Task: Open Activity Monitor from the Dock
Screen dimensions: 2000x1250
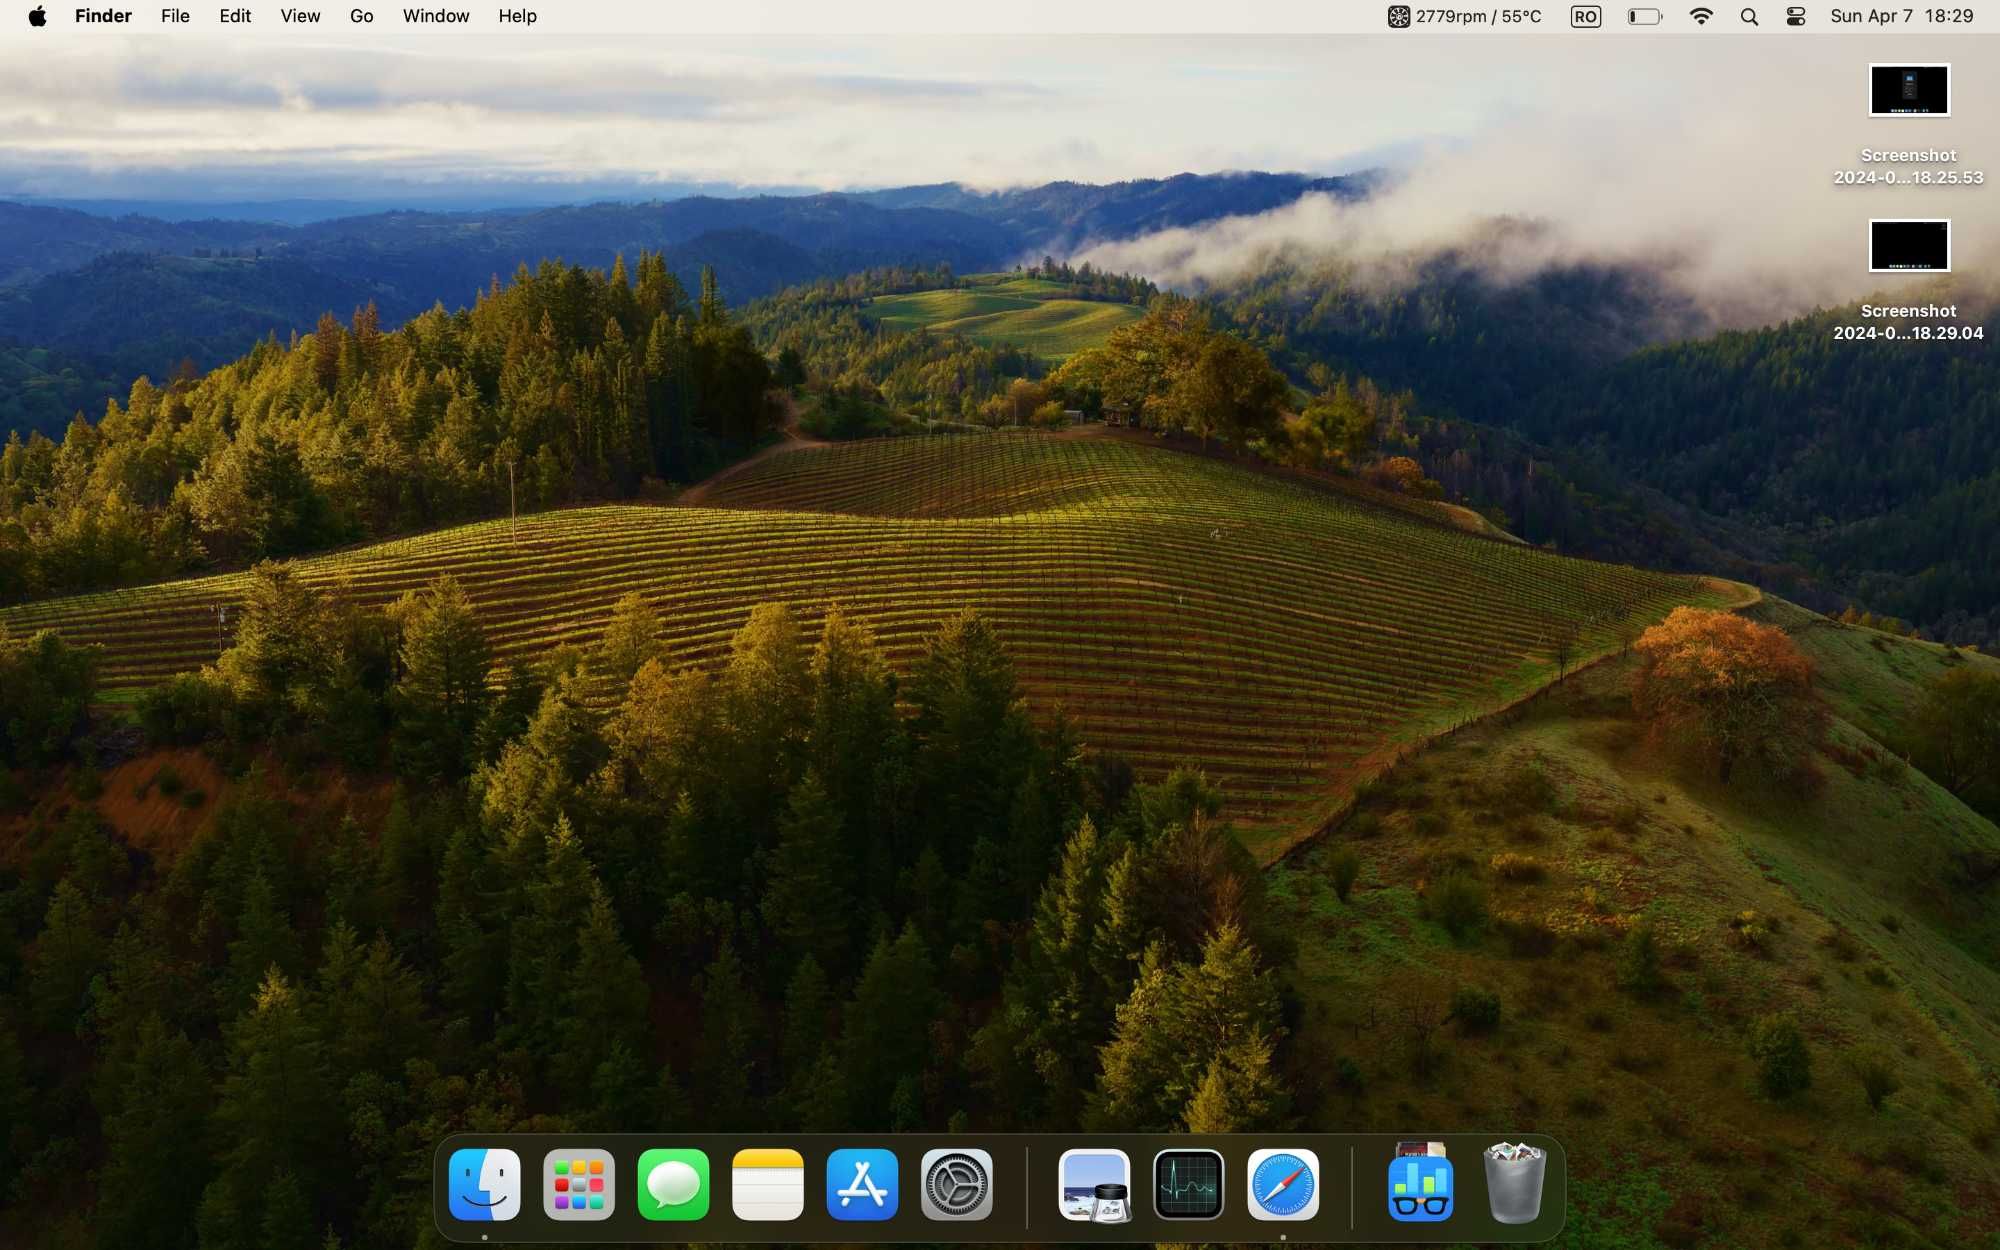Action: 1189,1185
